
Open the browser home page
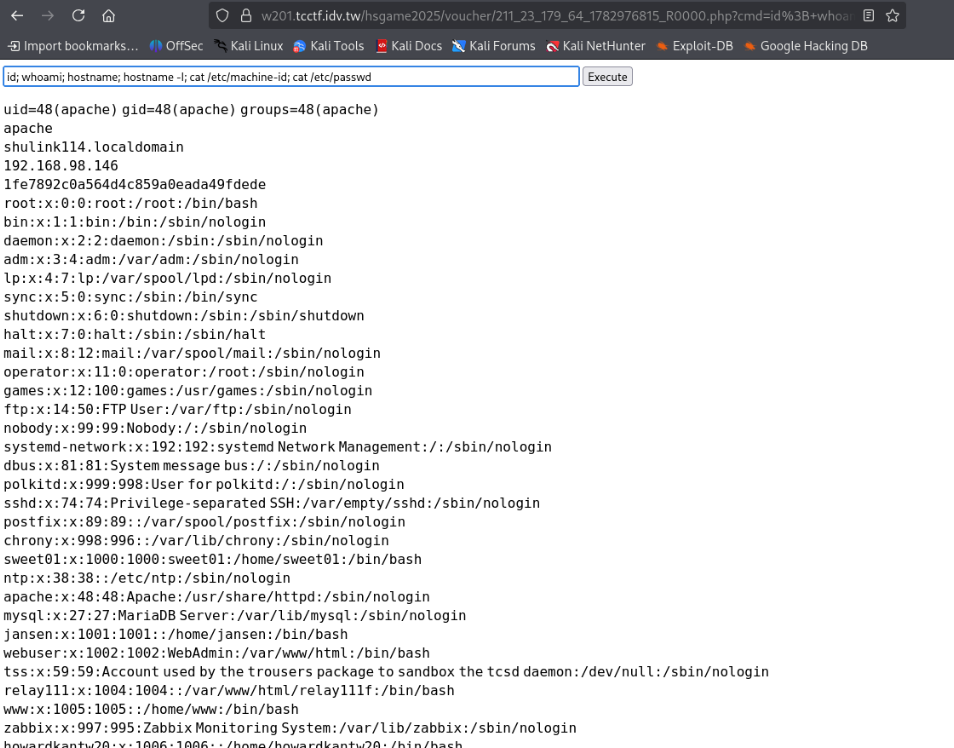(108, 16)
